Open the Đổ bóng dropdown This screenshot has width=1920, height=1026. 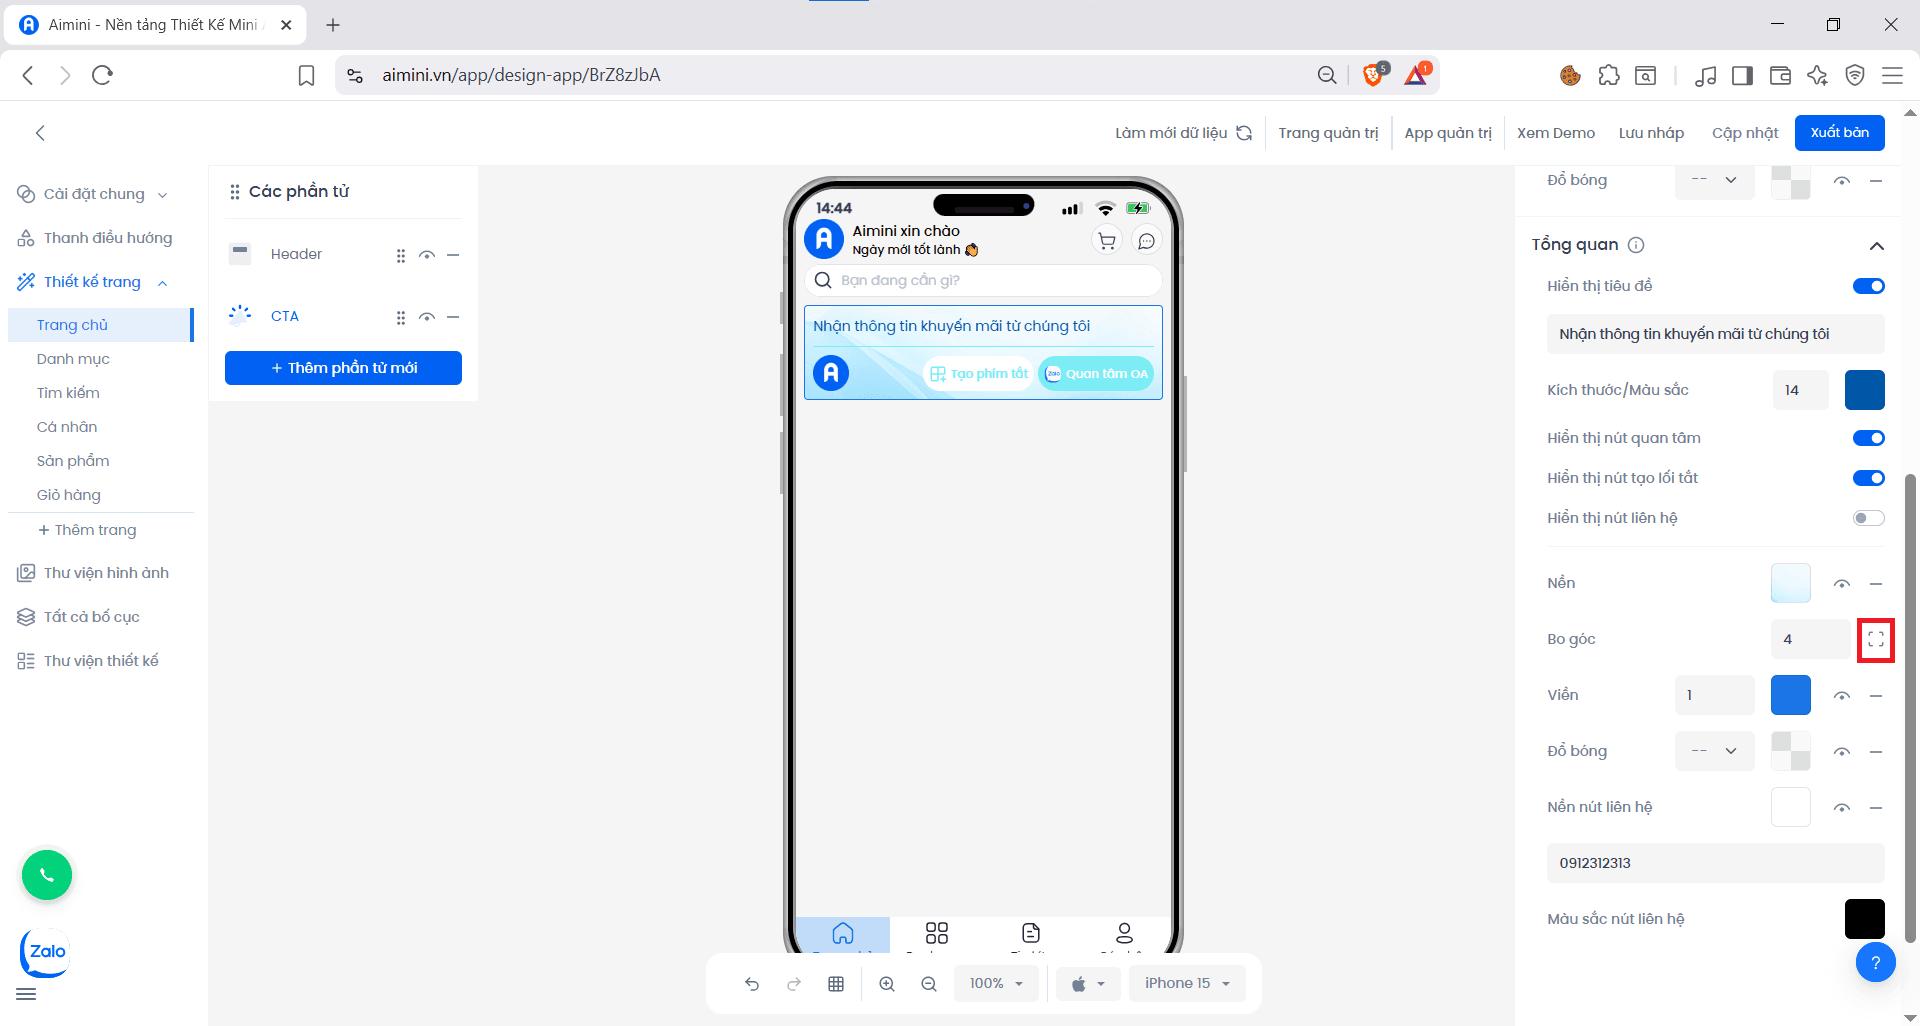pos(1714,751)
